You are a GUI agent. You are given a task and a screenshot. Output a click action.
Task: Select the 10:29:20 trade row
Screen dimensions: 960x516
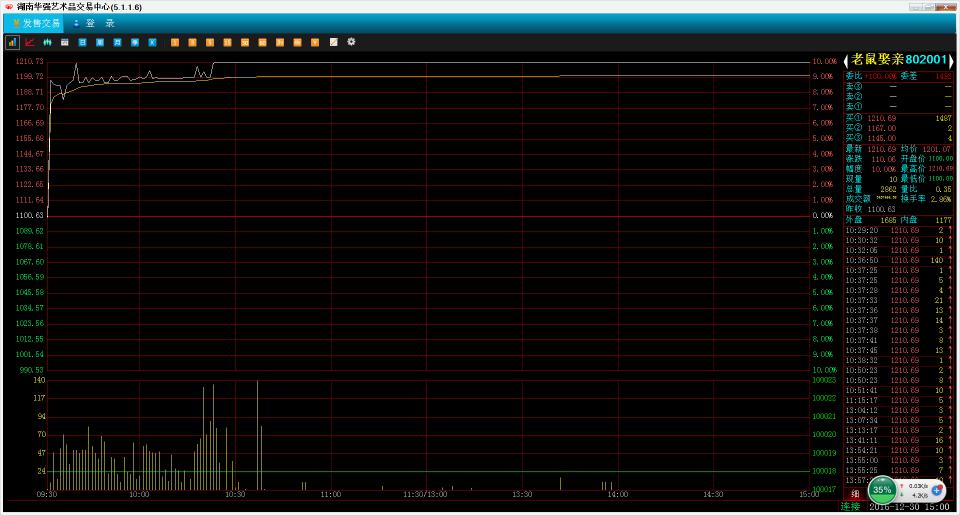[898, 230]
